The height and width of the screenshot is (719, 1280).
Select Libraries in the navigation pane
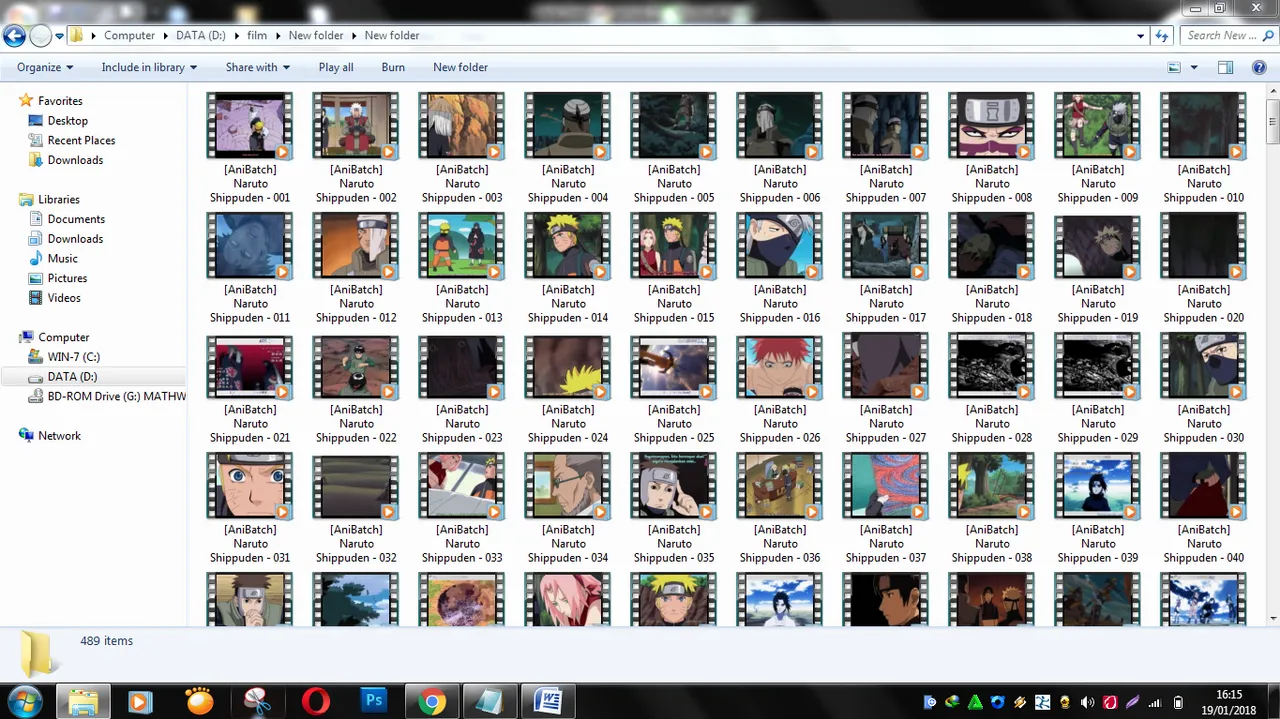click(x=59, y=199)
